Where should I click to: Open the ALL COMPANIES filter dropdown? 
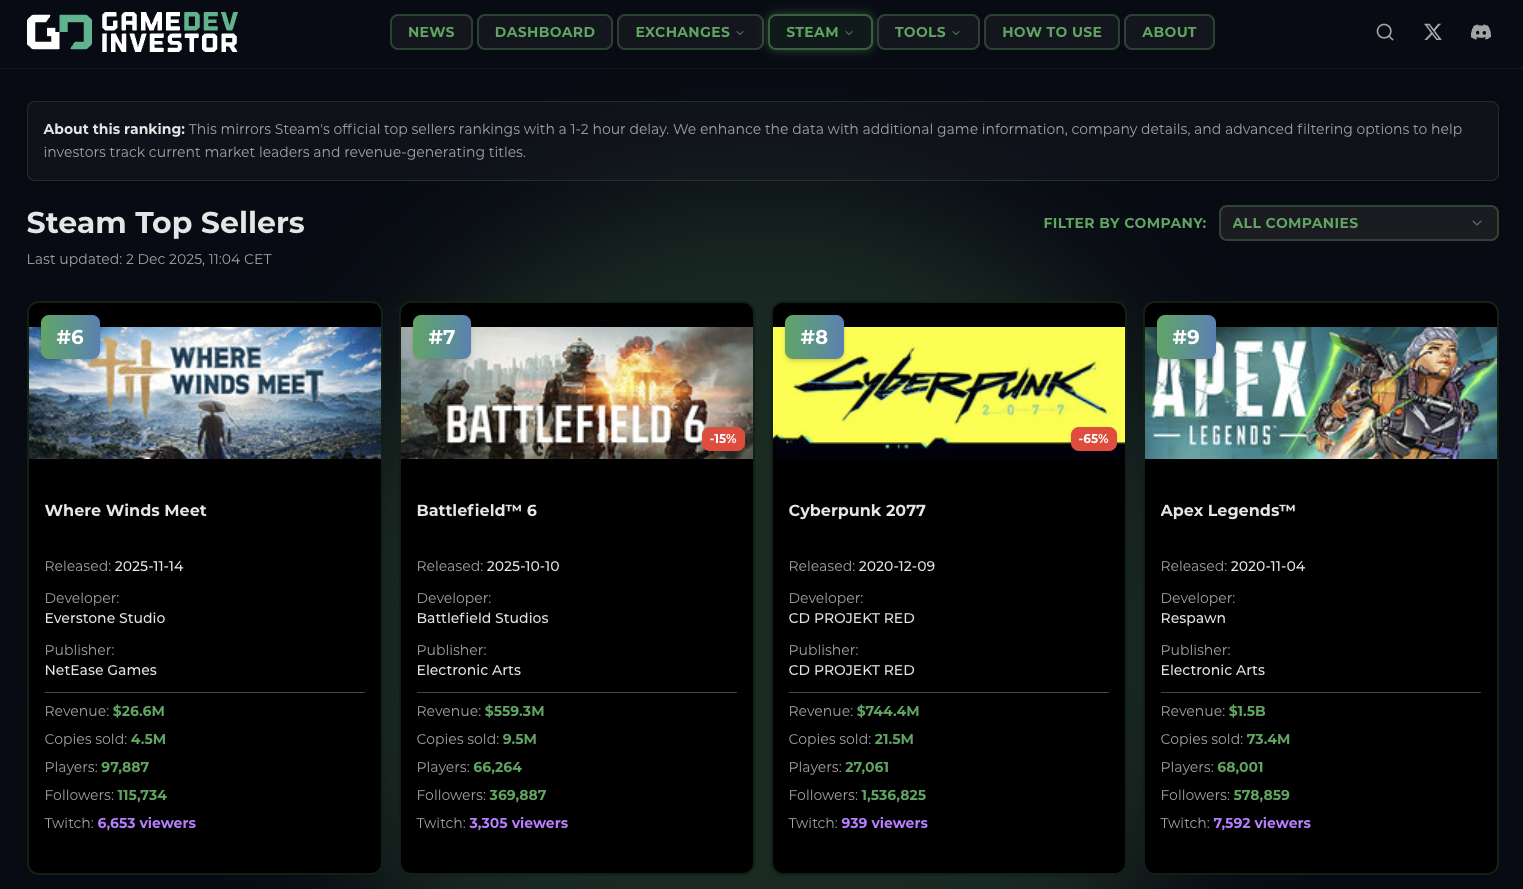[x=1357, y=222]
